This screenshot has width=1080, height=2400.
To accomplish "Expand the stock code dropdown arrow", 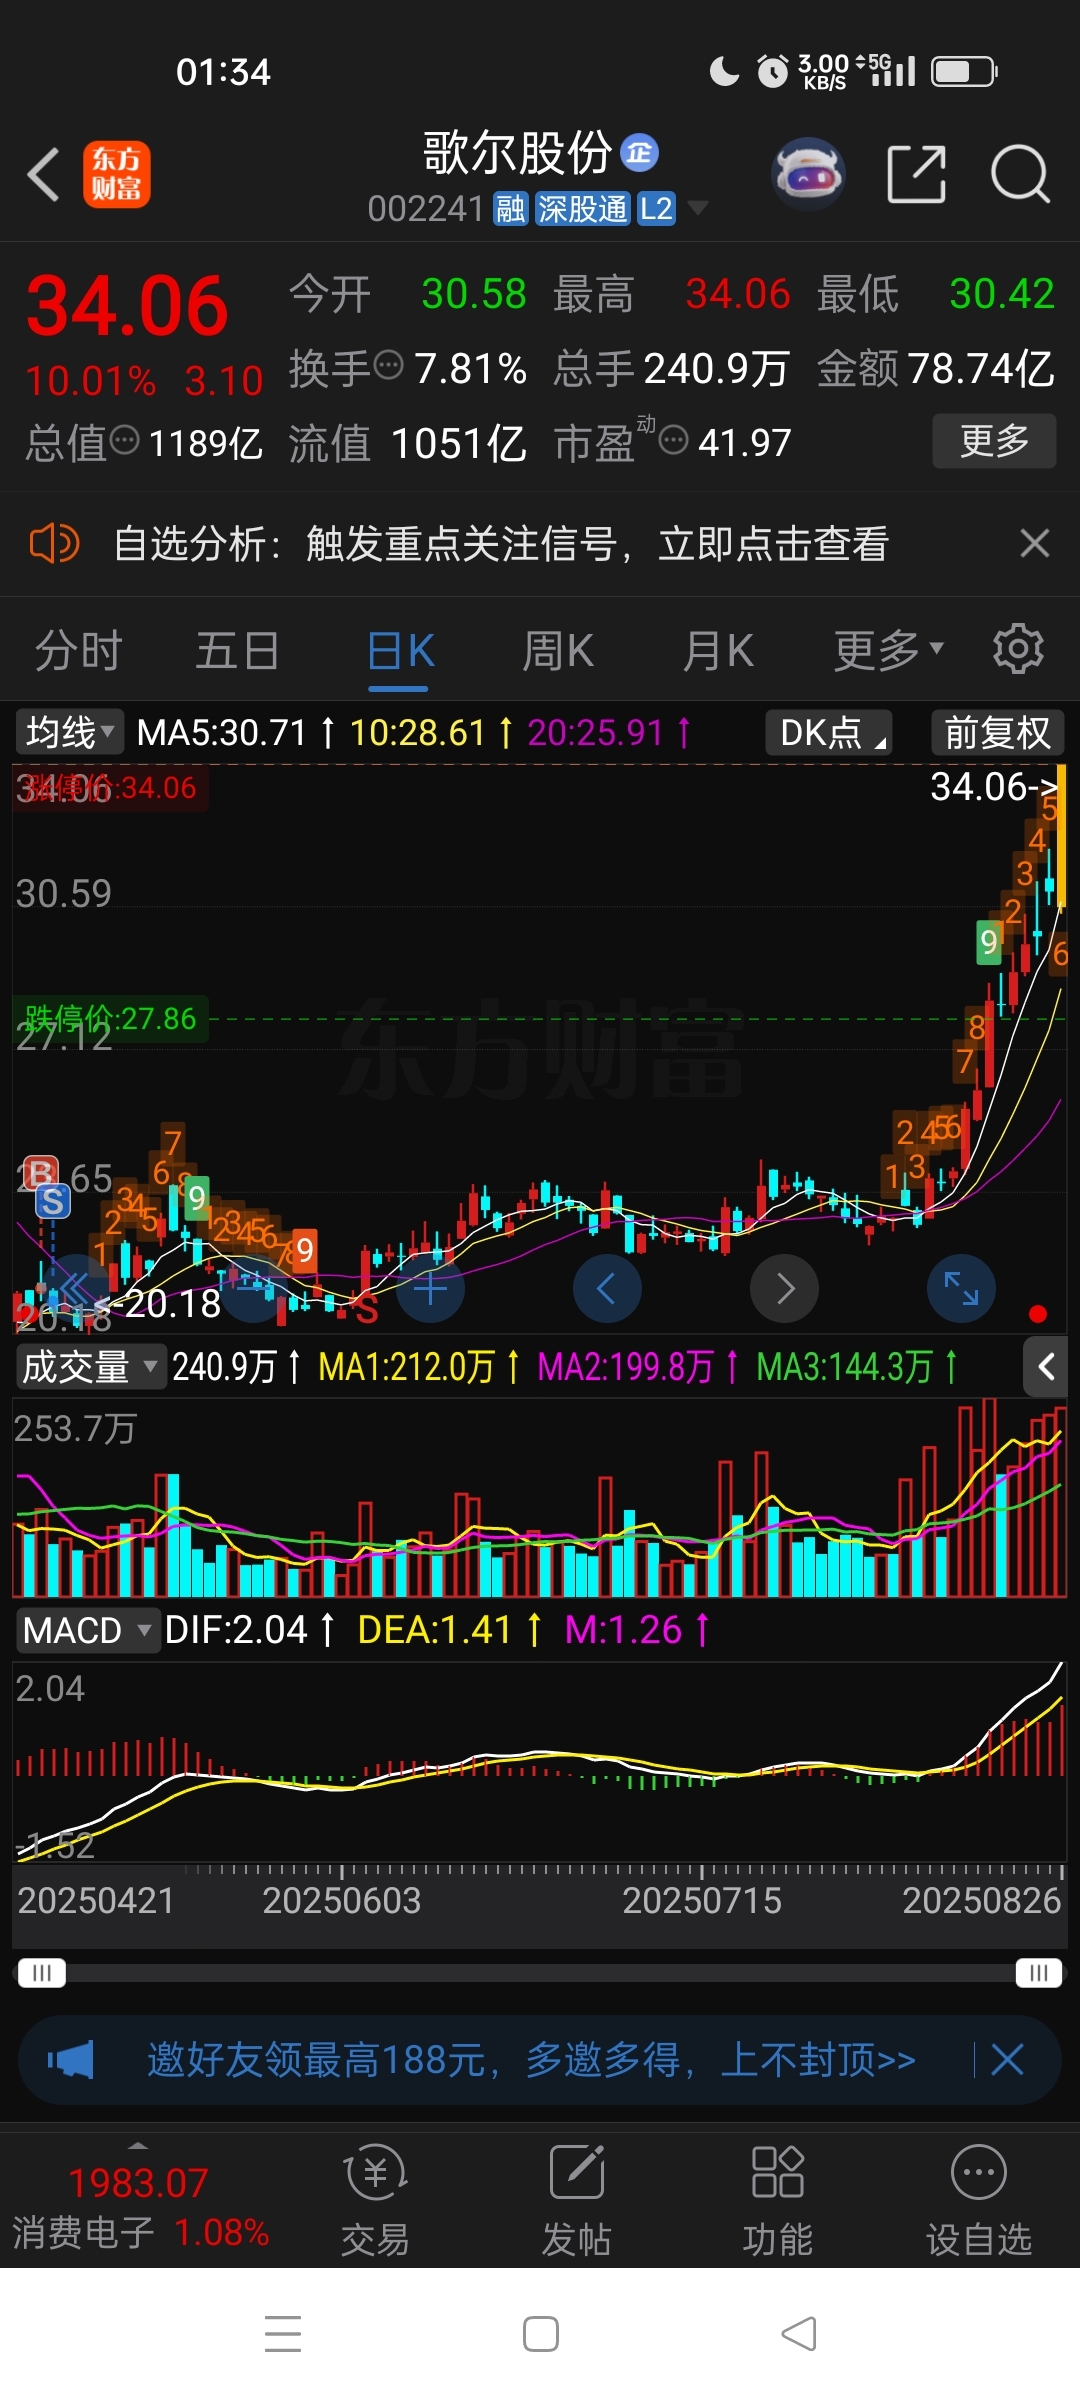I will point(698,208).
